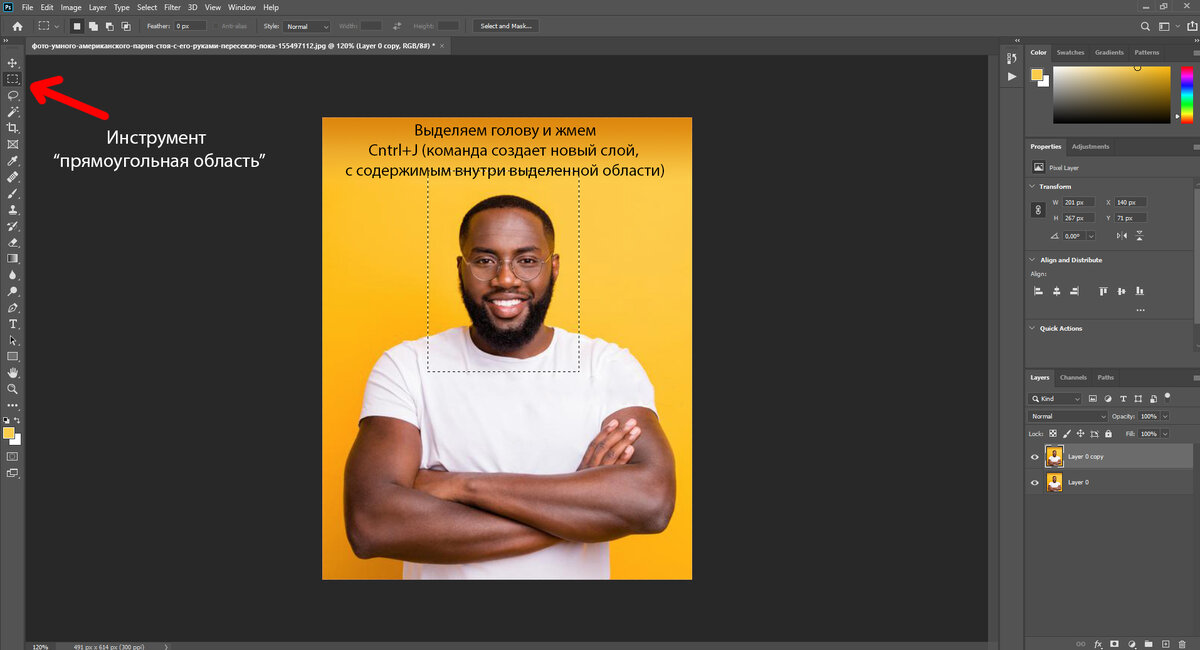Collapse the Align and Distribute section
Image resolution: width=1200 pixels, height=650 pixels.
pyautogui.click(x=1033, y=260)
